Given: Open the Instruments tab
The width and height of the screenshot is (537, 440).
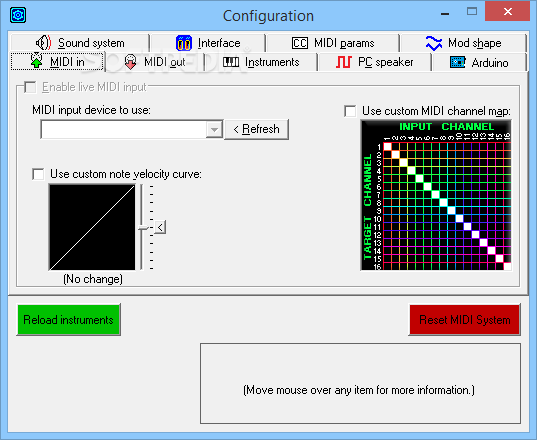Looking at the screenshot, I should 261,62.
